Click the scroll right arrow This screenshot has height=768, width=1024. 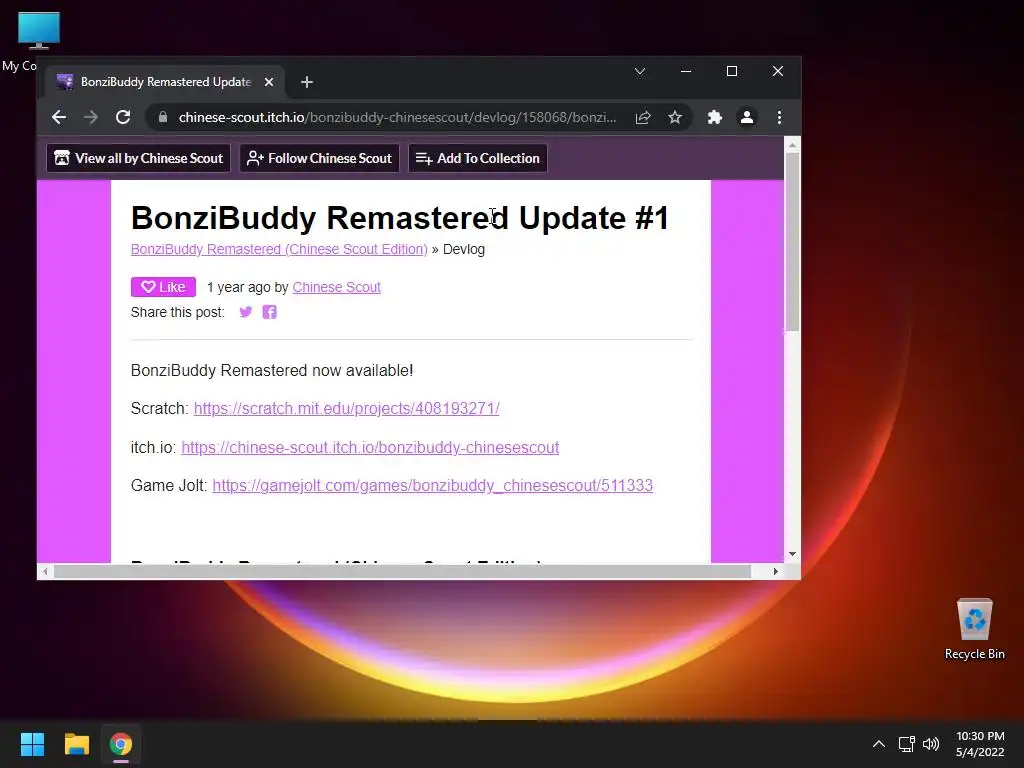pyautogui.click(x=775, y=571)
